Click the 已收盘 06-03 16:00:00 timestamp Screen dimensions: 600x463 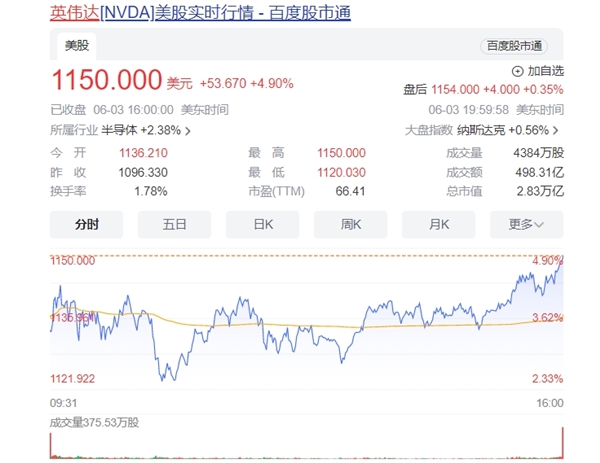point(139,110)
